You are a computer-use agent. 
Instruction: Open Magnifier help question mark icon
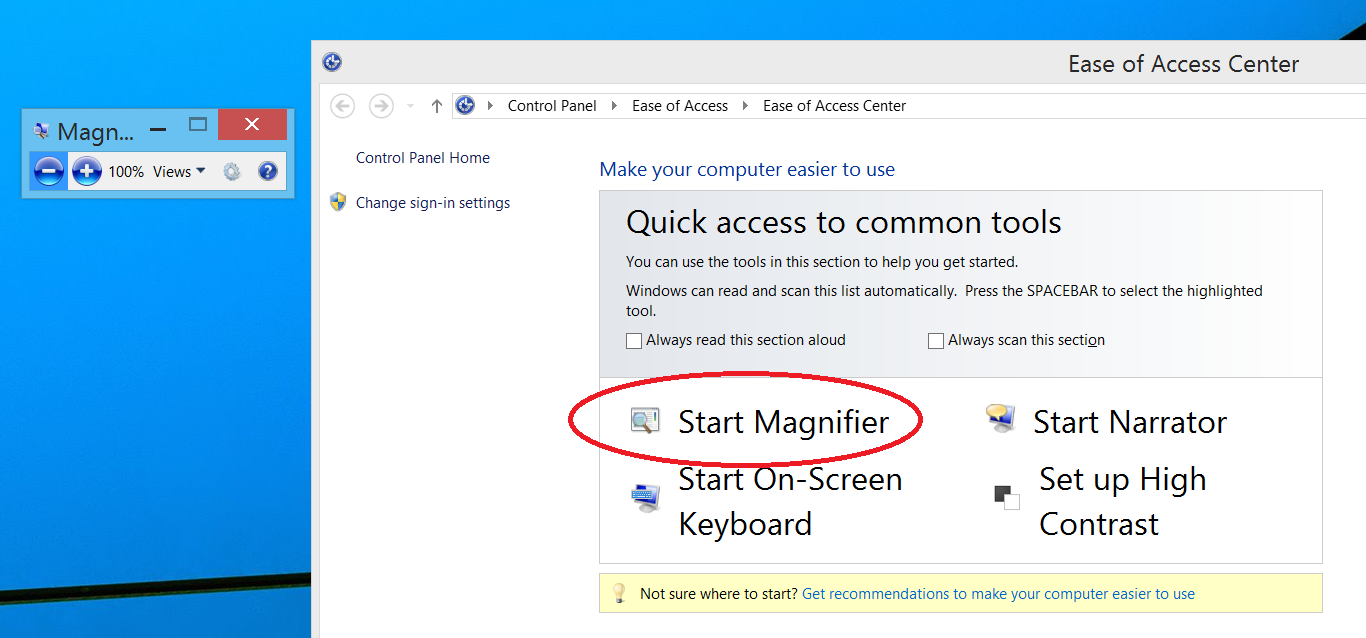coord(267,171)
